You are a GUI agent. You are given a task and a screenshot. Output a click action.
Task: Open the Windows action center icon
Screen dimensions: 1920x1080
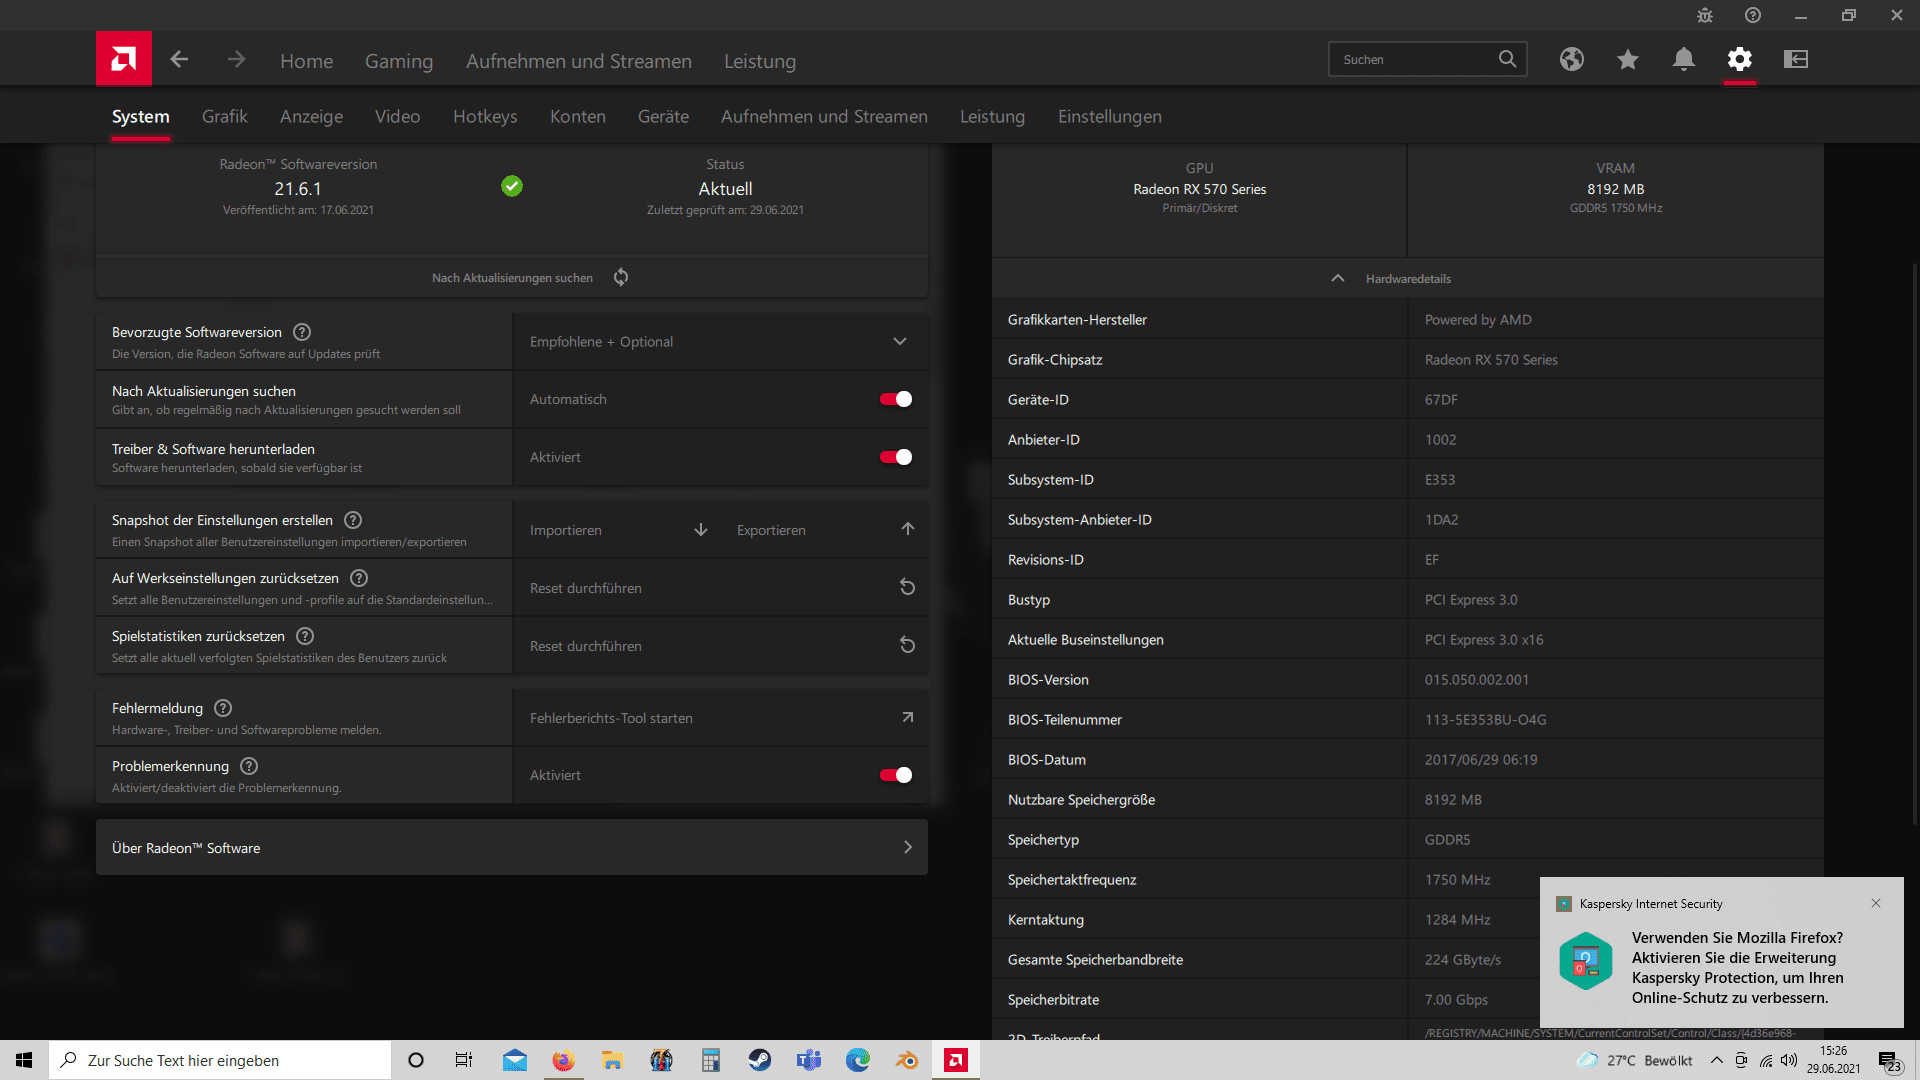pos(1889,1061)
